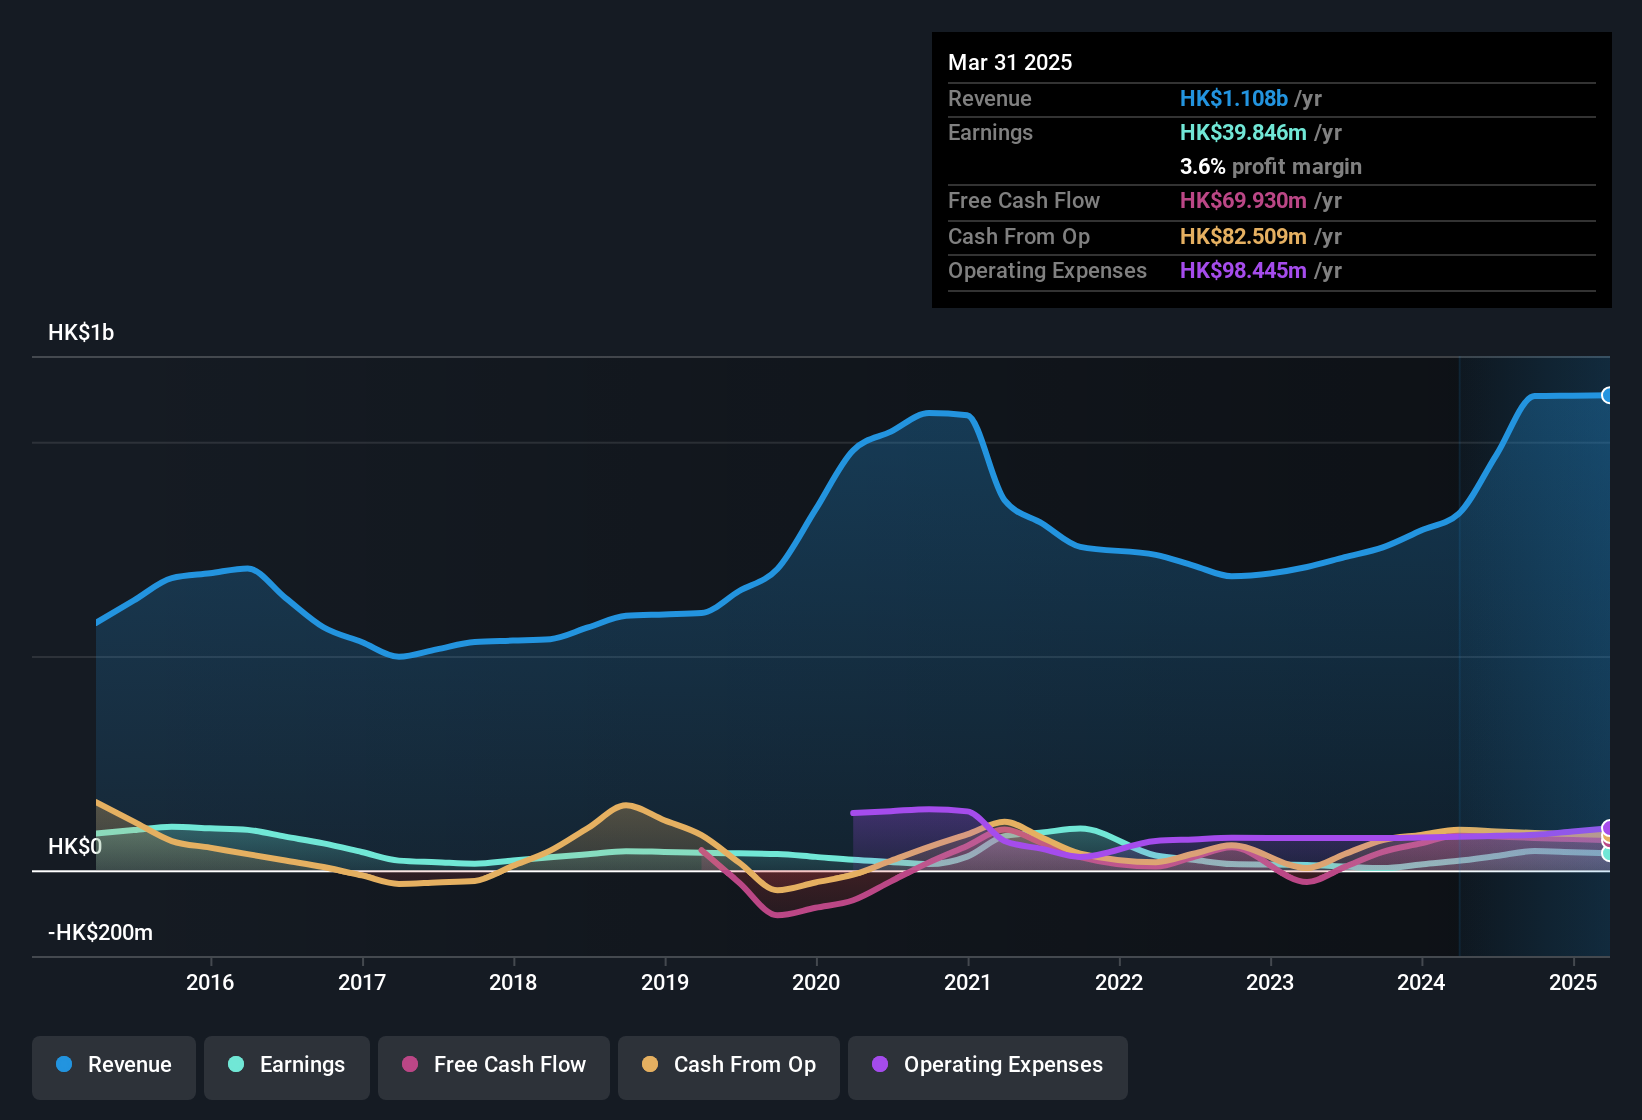
Task: Toggle the Revenue series visibility
Action: 113,1066
